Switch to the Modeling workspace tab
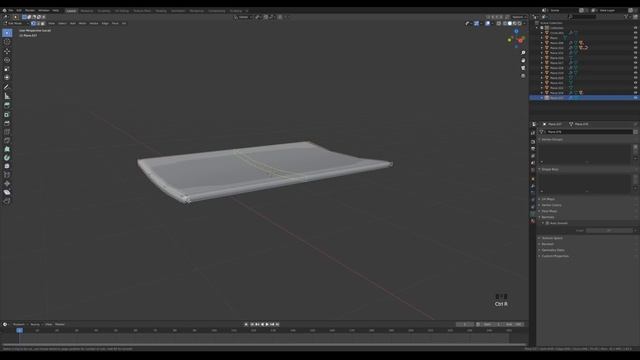 click(87, 11)
